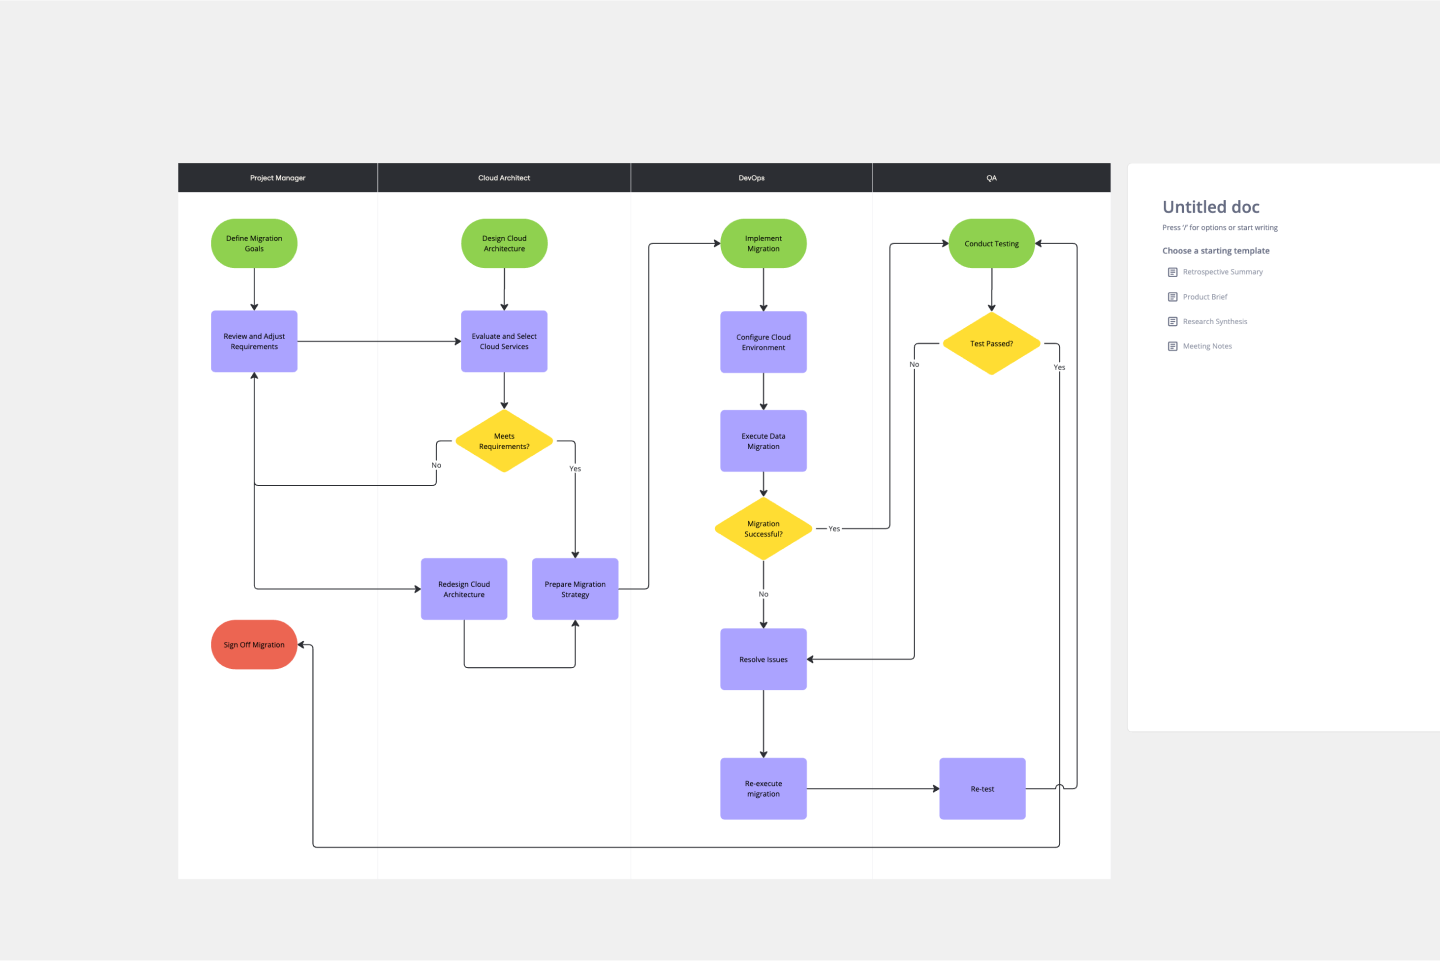Click the Meeting Notes document icon

[1172, 346]
